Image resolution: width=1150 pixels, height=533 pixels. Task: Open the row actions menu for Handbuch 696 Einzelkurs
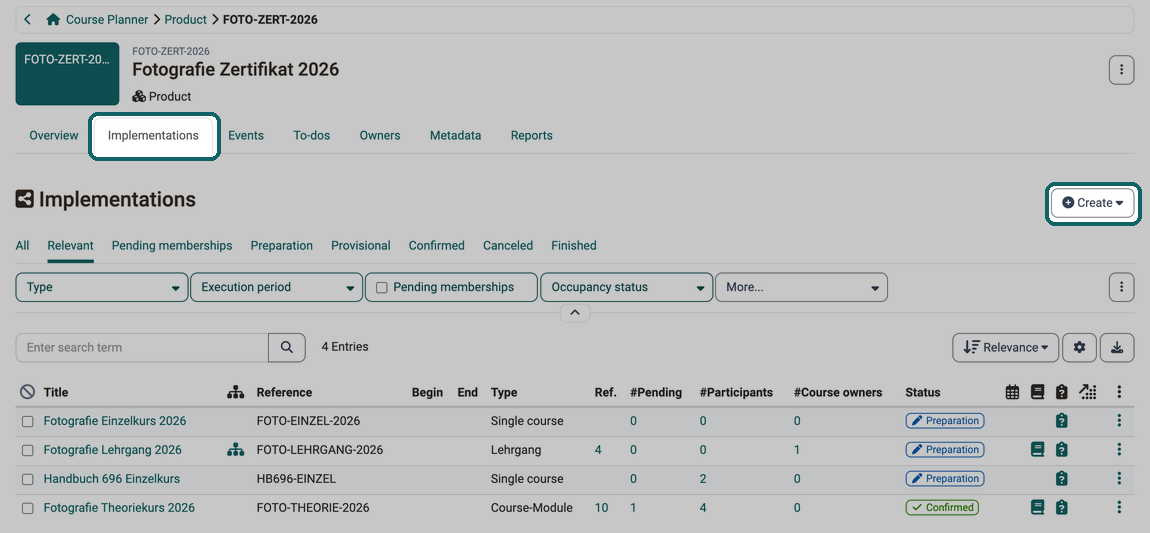[1119, 479]
